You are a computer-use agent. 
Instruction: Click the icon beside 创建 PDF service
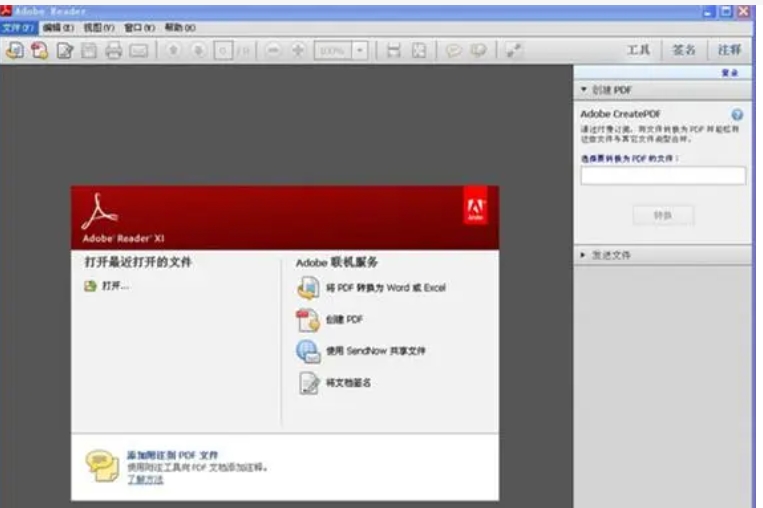click(x=308, y=320)
